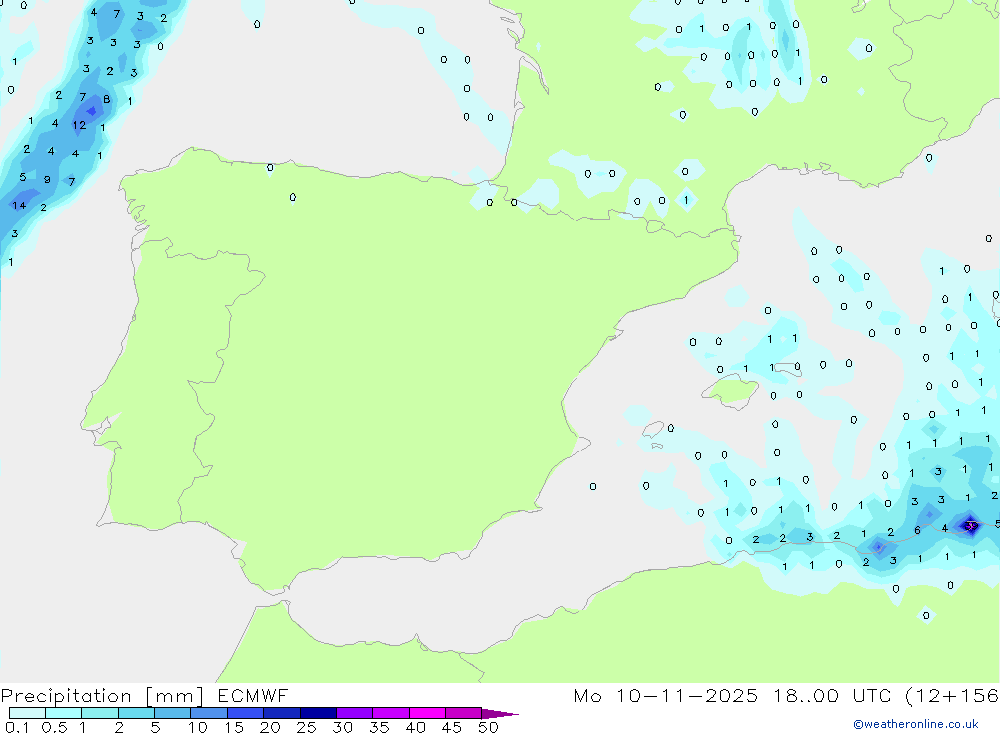The image size is (1000, 733).
Task: Click the '0.5' legend scale label
Action: click(x=54, y=727)
